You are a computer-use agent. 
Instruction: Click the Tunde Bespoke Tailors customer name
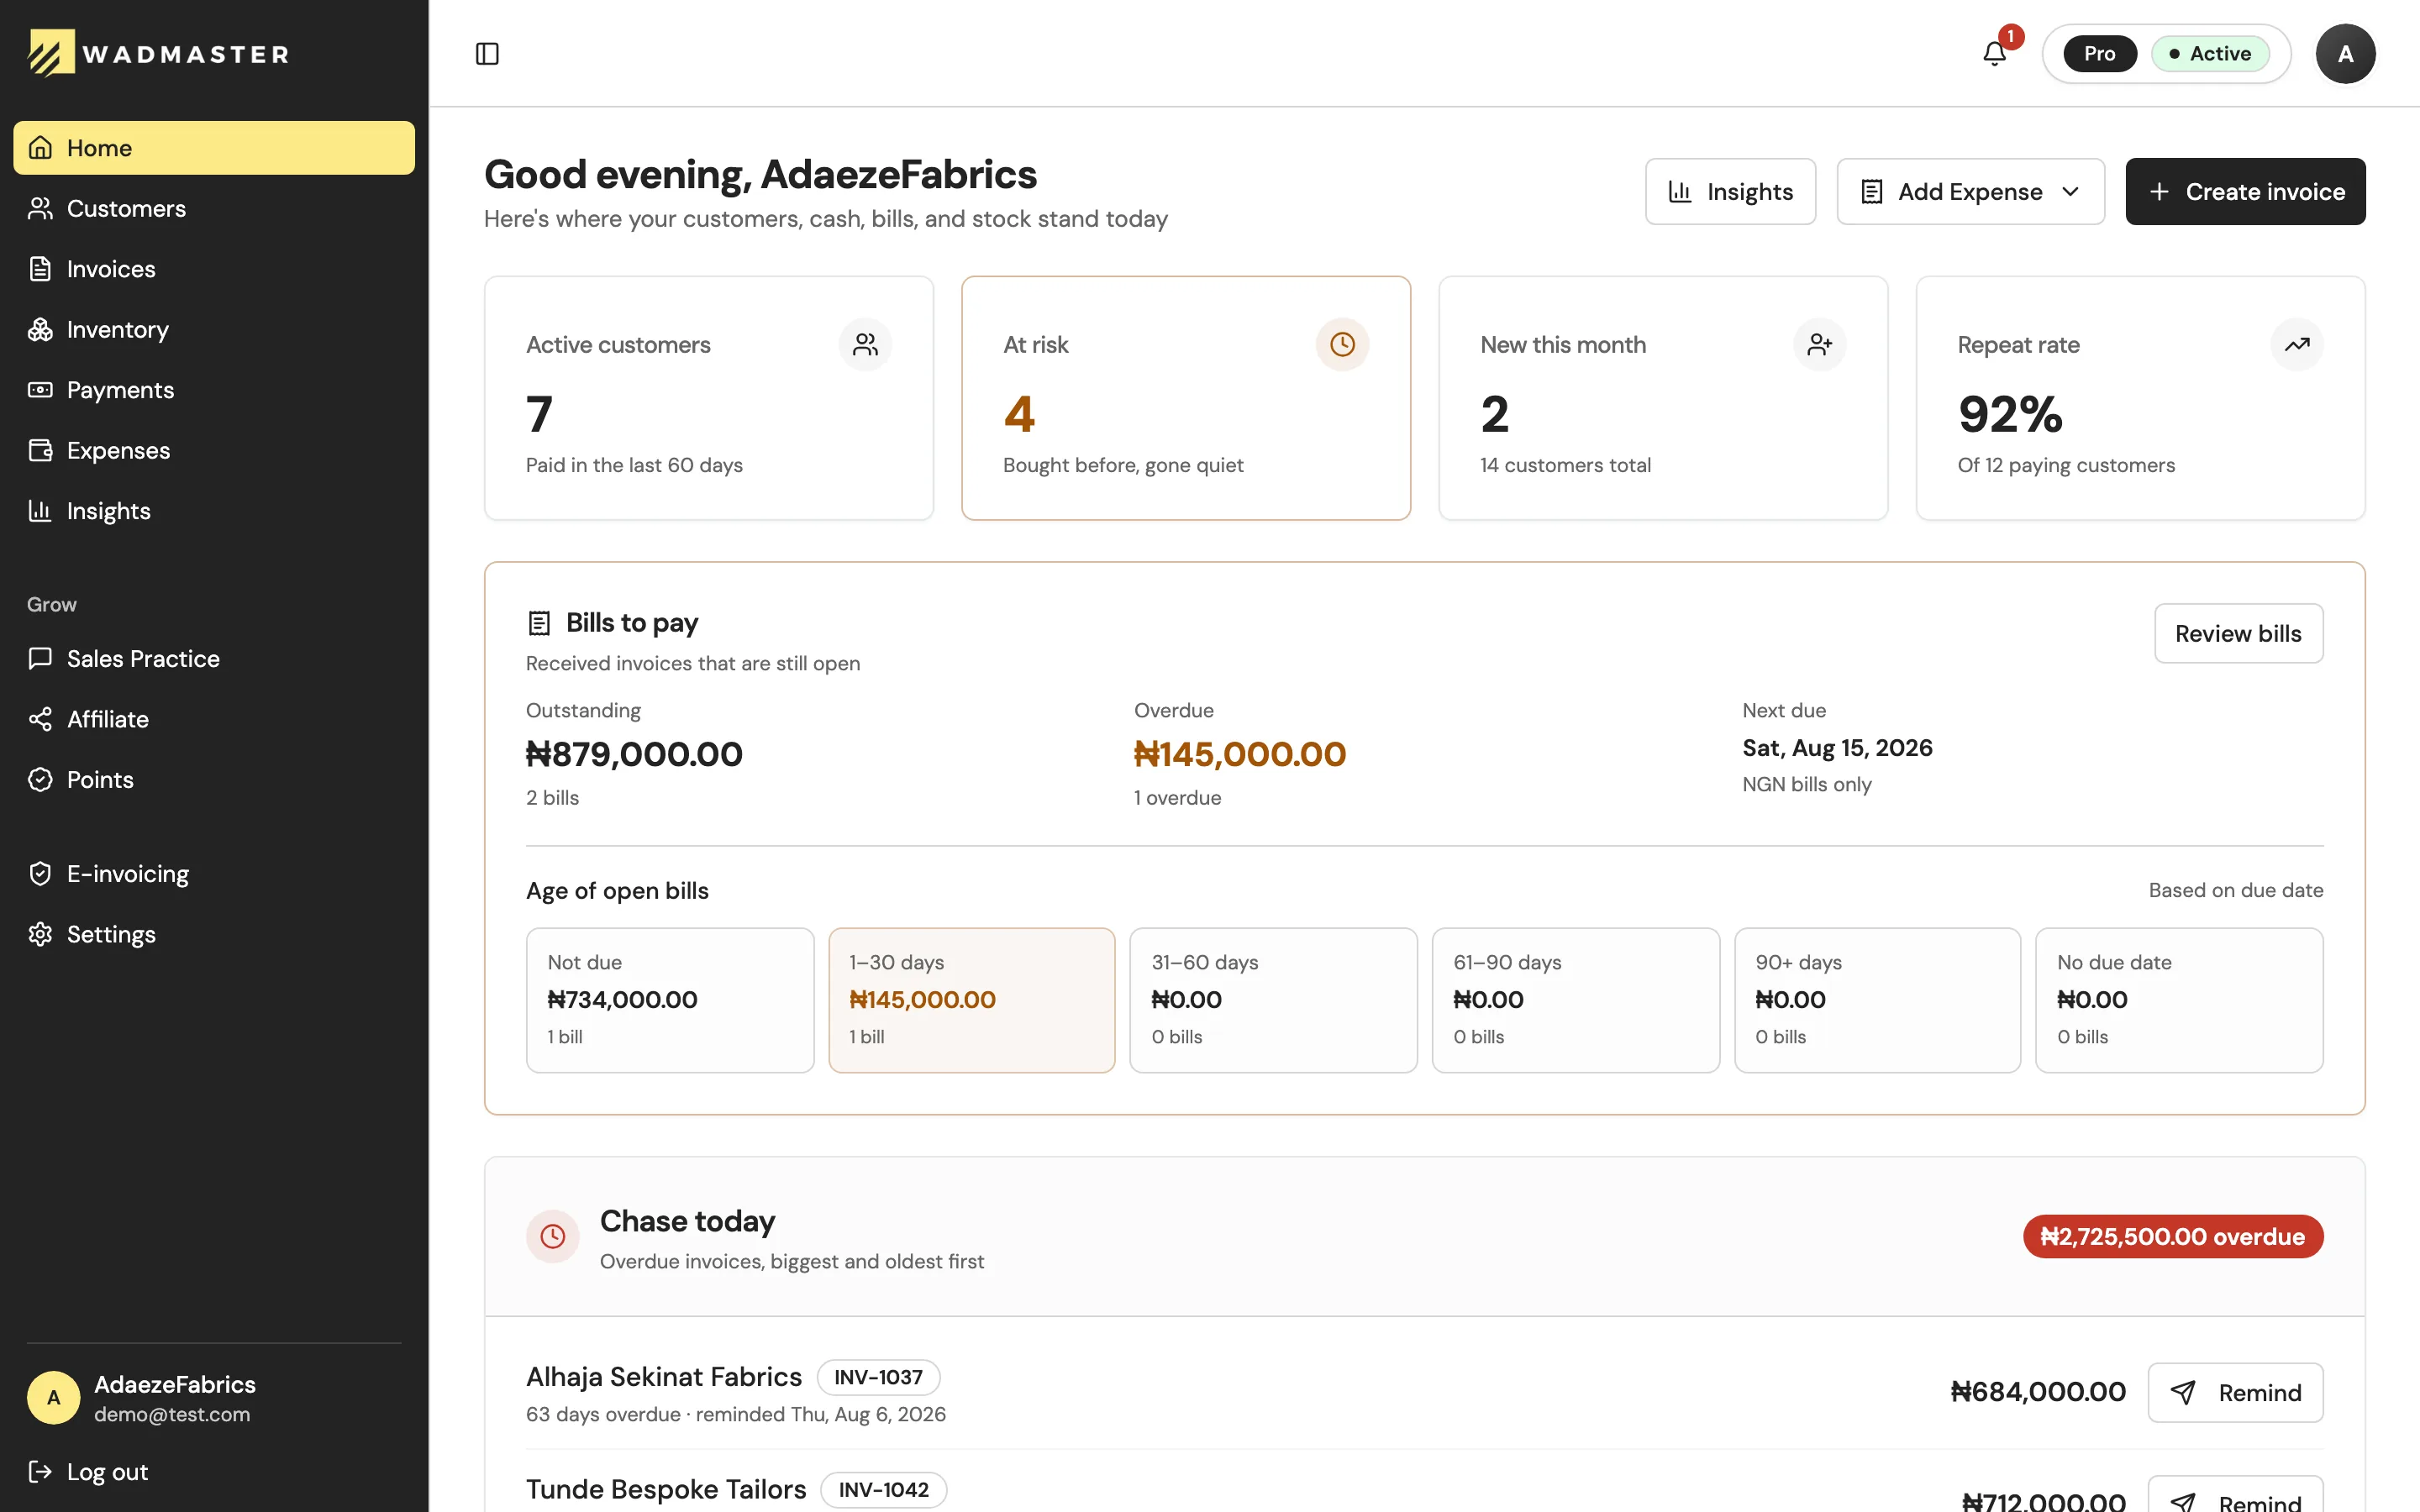click(666, 1489)
